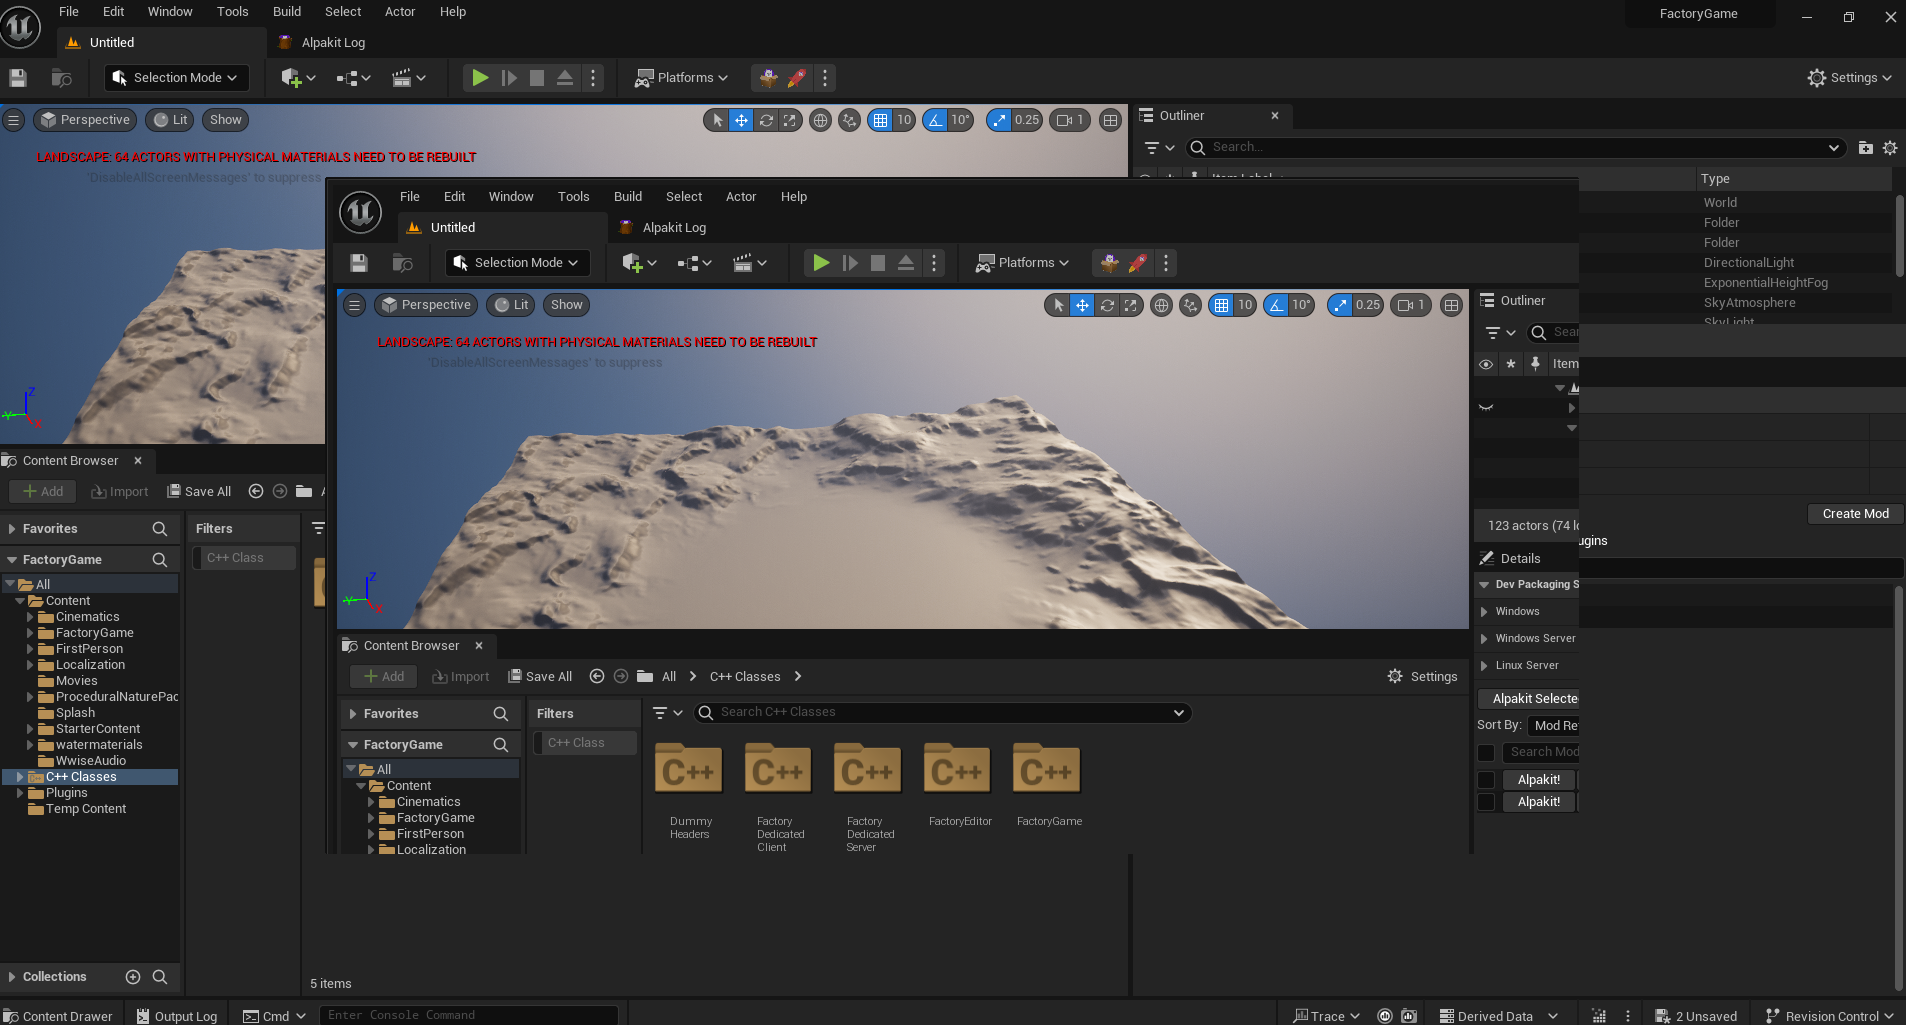Click select pointer tool in front window viewport
The height and width of the screenshot is (1025, 1906).
(x=1058, y=305)
